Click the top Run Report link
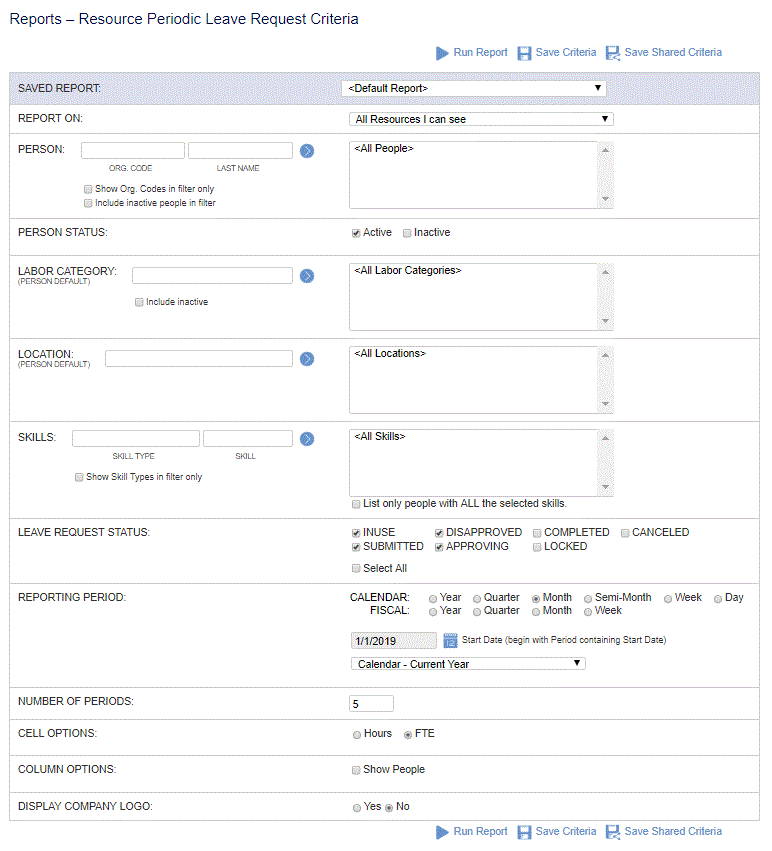The image size is (772, 851). coord(480,53)
